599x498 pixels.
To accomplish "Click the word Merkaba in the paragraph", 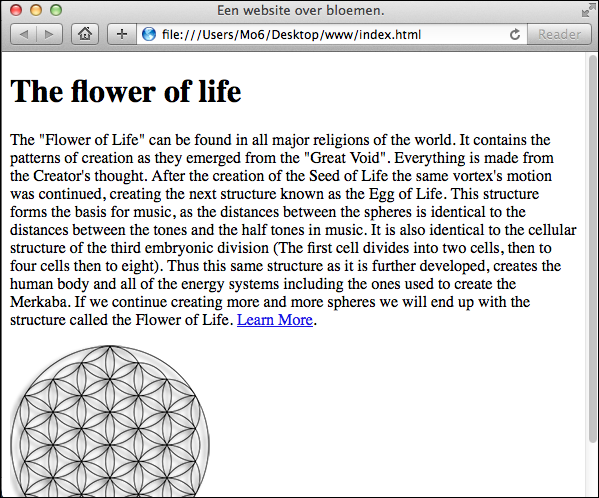I will [x=39, y=302].
